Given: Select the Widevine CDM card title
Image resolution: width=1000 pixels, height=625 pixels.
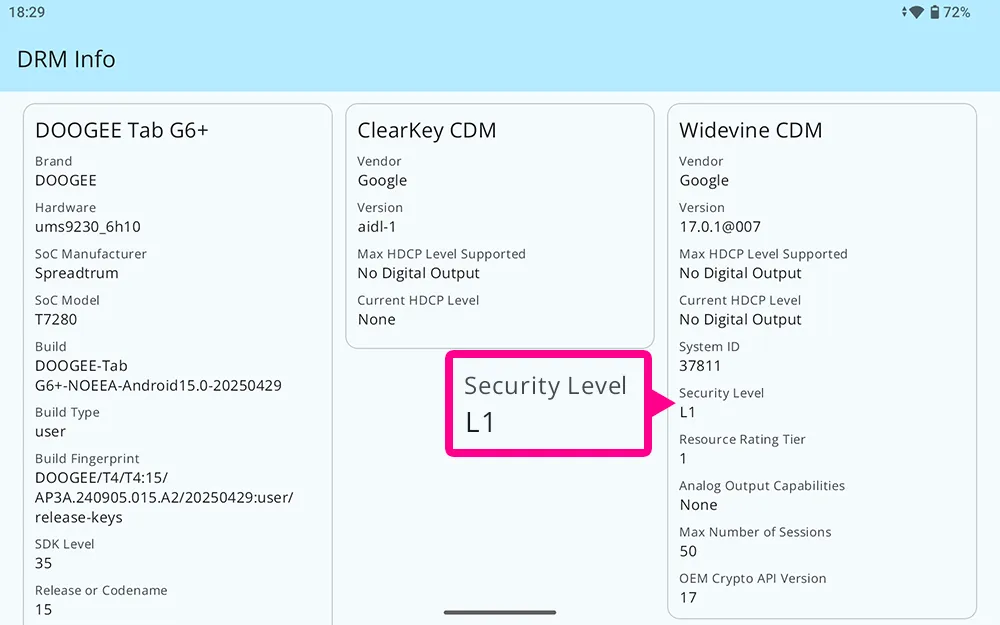Looking at the screenshot, I should click(751, 130).
